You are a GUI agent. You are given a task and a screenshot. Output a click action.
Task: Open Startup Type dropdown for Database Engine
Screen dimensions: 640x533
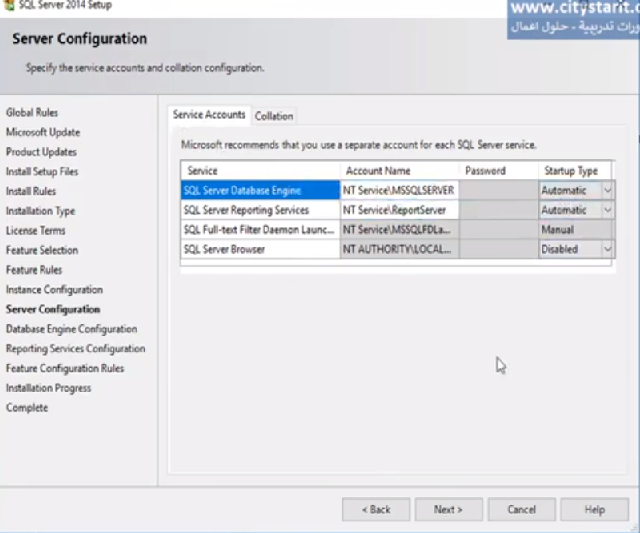(x=608, y=190)
